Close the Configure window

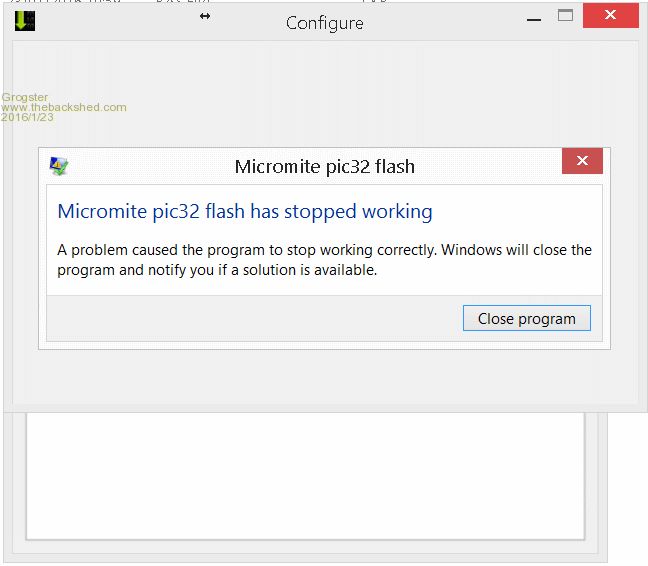[611, 16]
